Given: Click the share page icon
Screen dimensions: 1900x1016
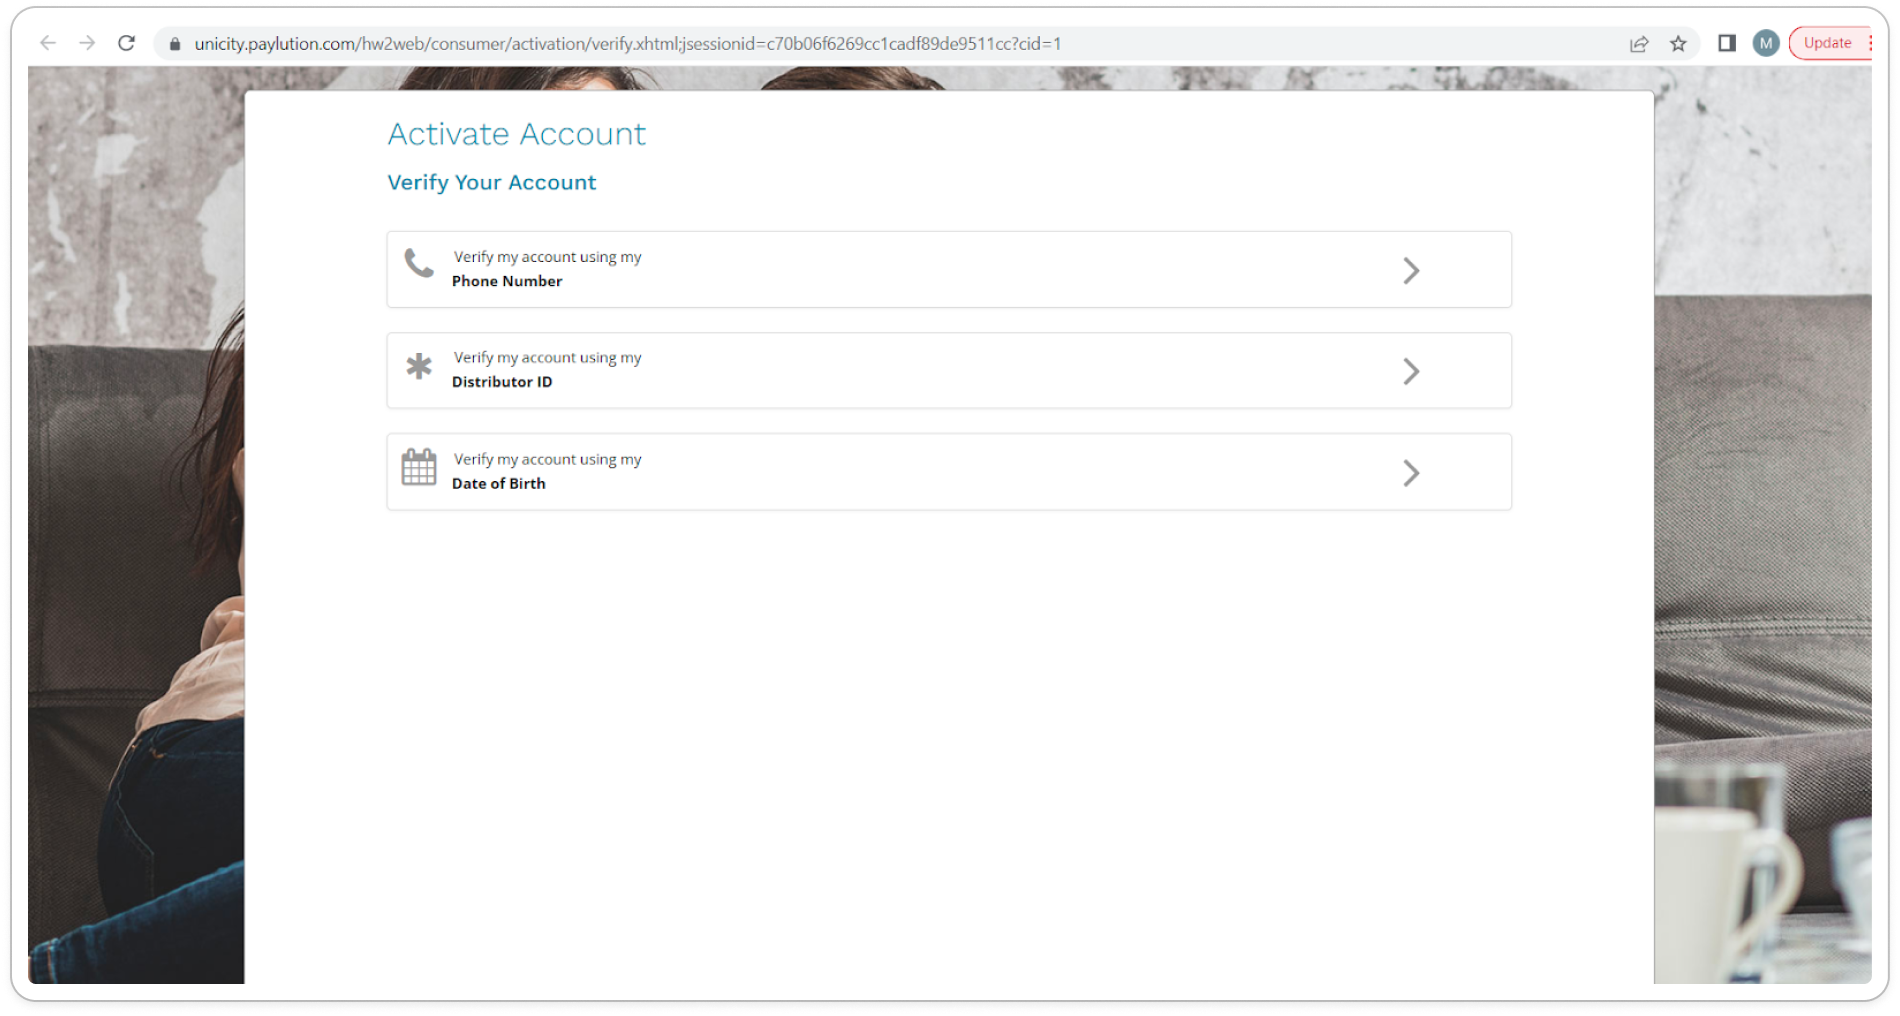Looking at the screenshot, I should click(x=1639, y=44).
